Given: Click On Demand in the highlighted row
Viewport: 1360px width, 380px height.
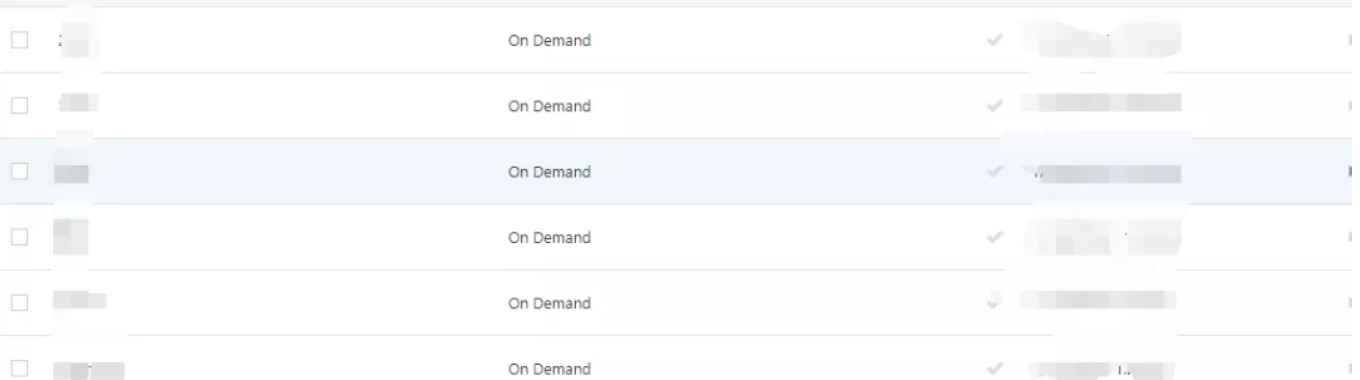Looking at the screenshot, I should 549,172.
